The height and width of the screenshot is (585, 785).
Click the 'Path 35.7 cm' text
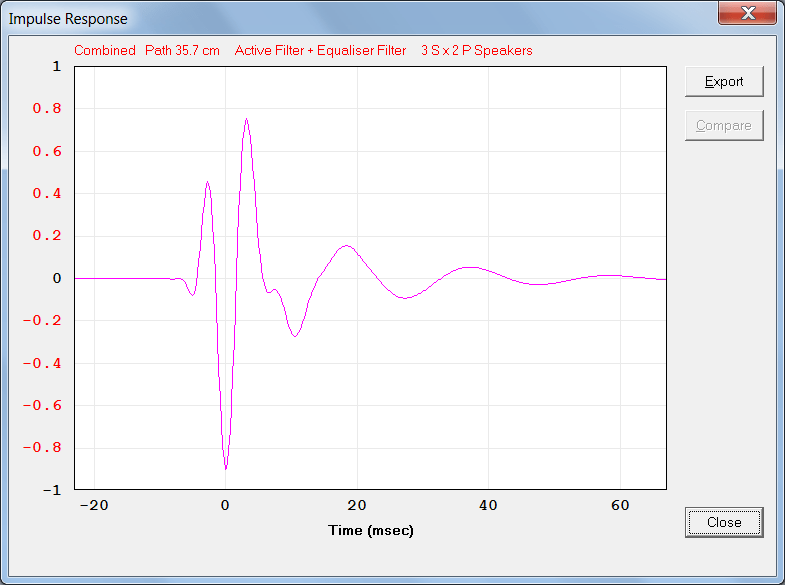182,51
